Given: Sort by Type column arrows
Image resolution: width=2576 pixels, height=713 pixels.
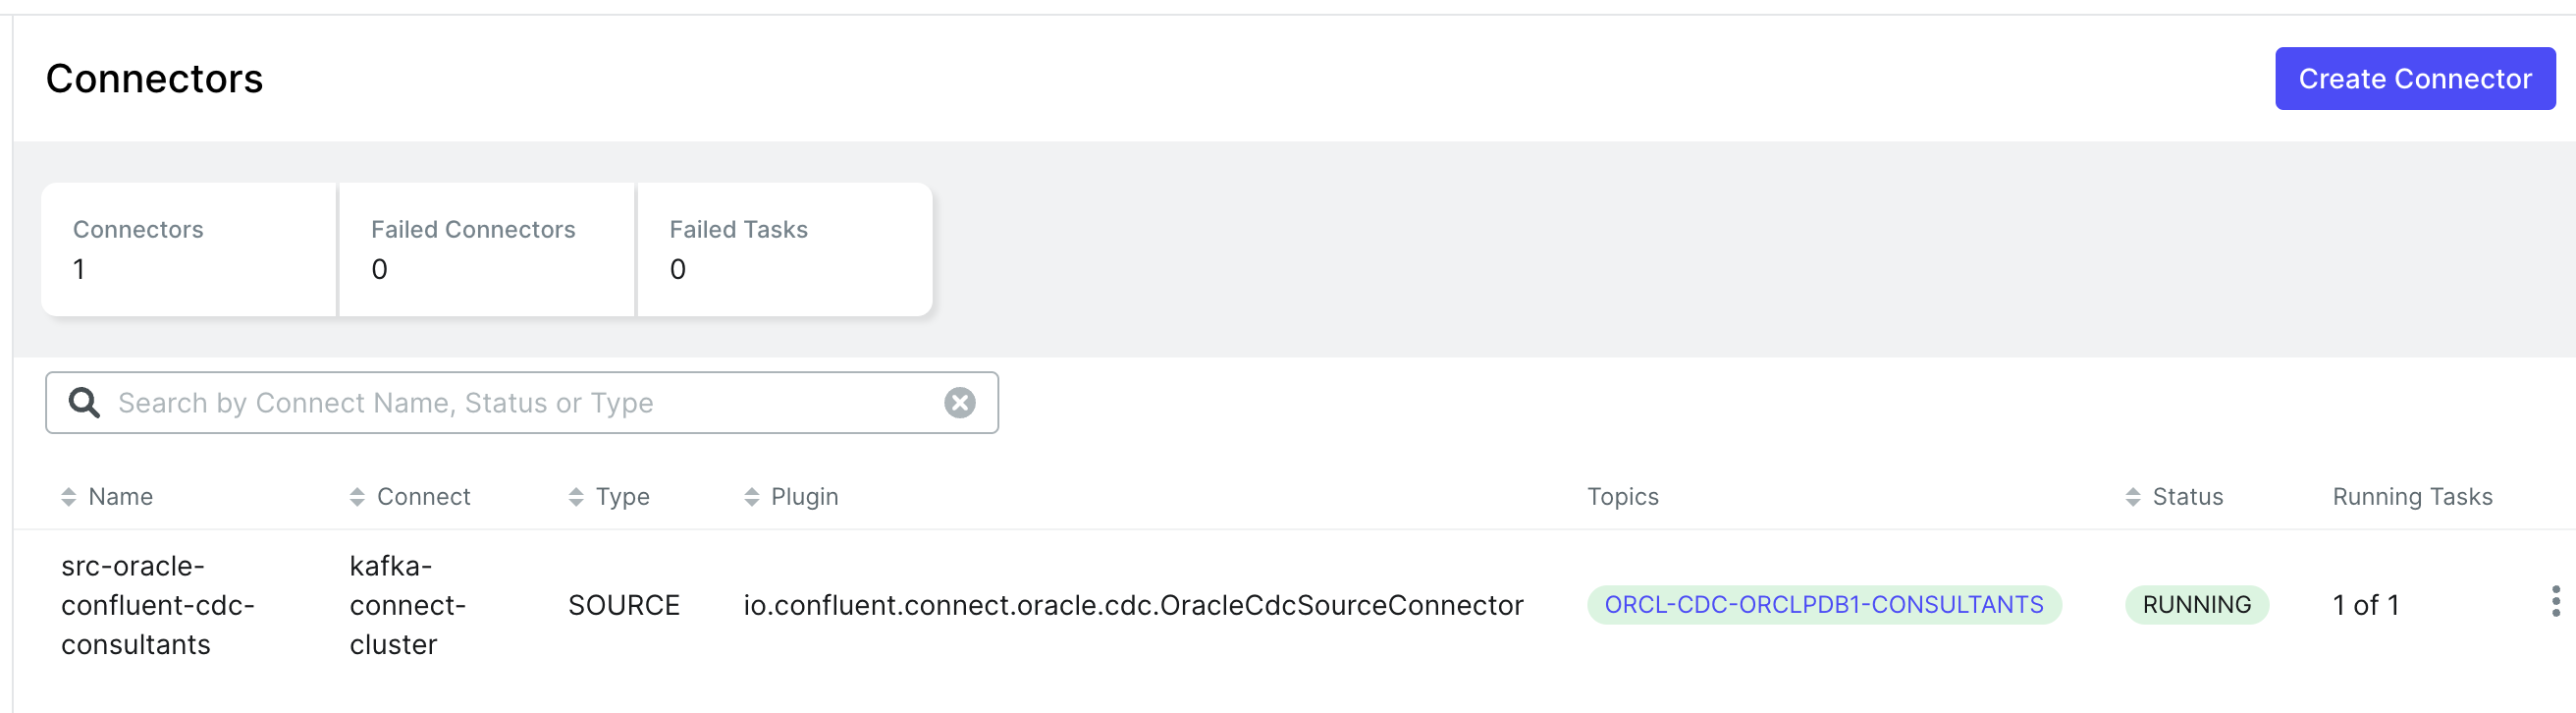Looking at the screenshot, I should pos(576,497).
